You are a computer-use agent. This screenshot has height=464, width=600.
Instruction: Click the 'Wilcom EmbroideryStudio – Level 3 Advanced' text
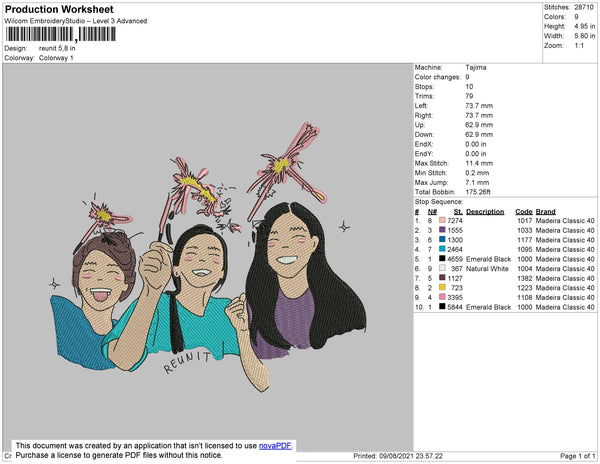[76, 21]
